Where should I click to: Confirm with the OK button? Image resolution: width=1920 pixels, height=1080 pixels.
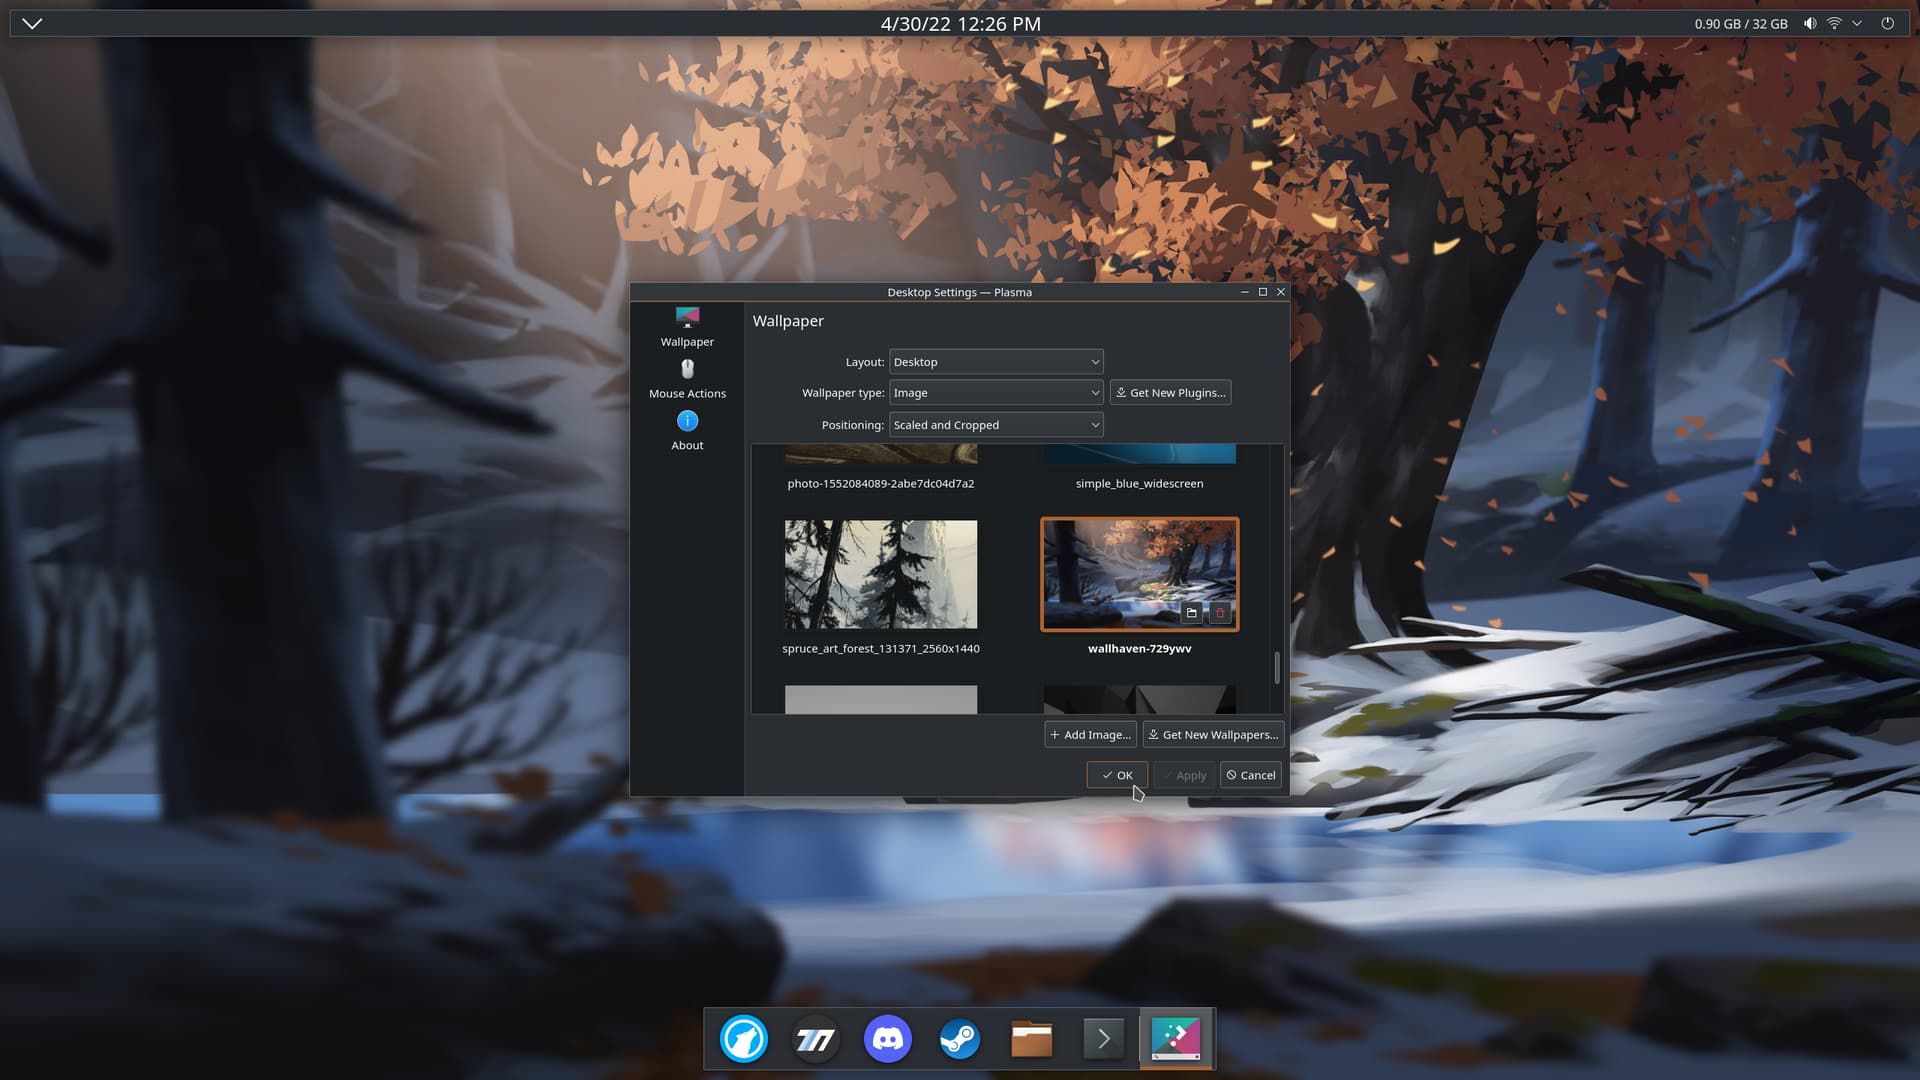point(1117,775)
